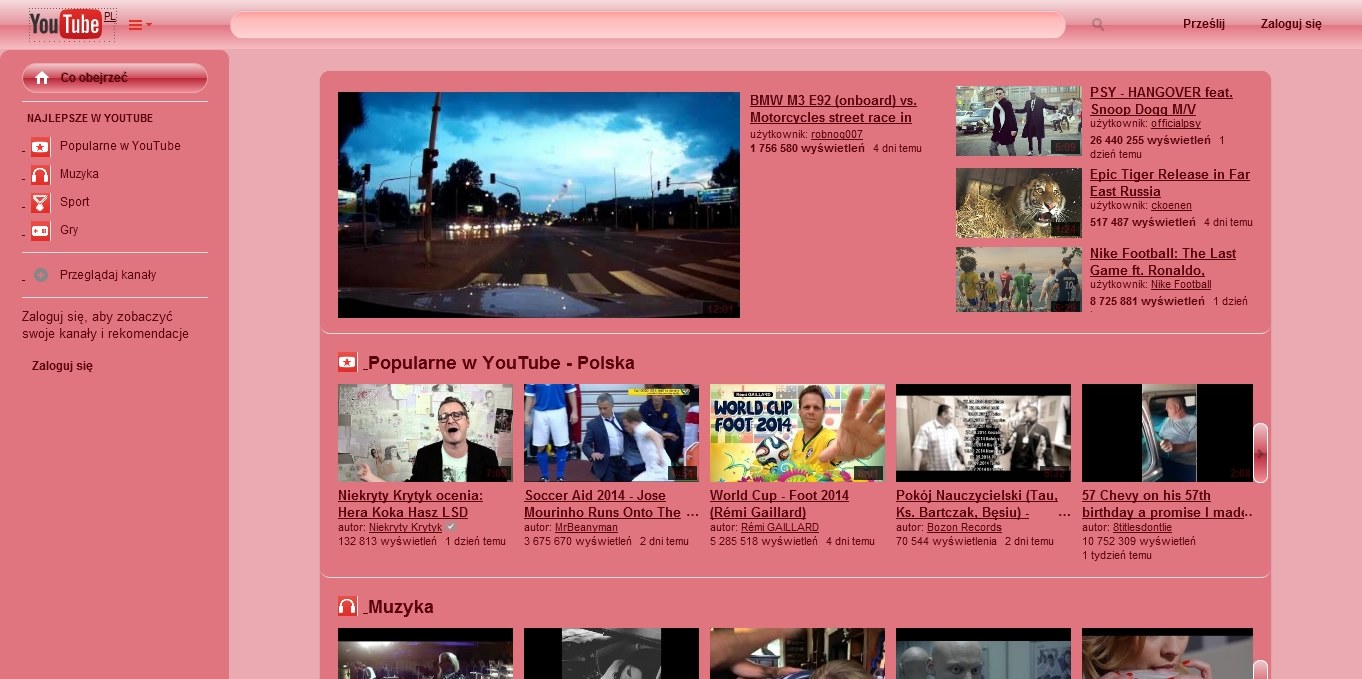Click the right arrow on the popular videos row
Screen dimensions: 1362x679
coord(1262,453)
